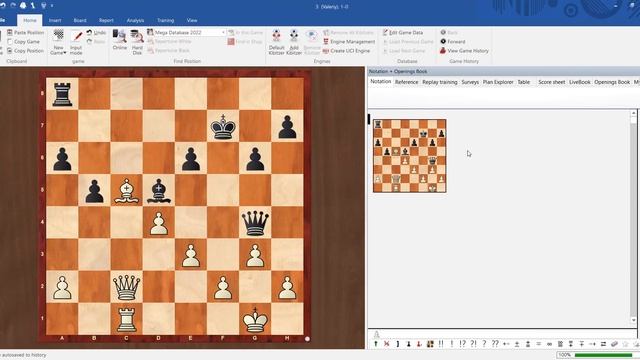Viewport: 640px width, 360px height.
Task: Click the ± White better symbol
Action: (517, 344)
